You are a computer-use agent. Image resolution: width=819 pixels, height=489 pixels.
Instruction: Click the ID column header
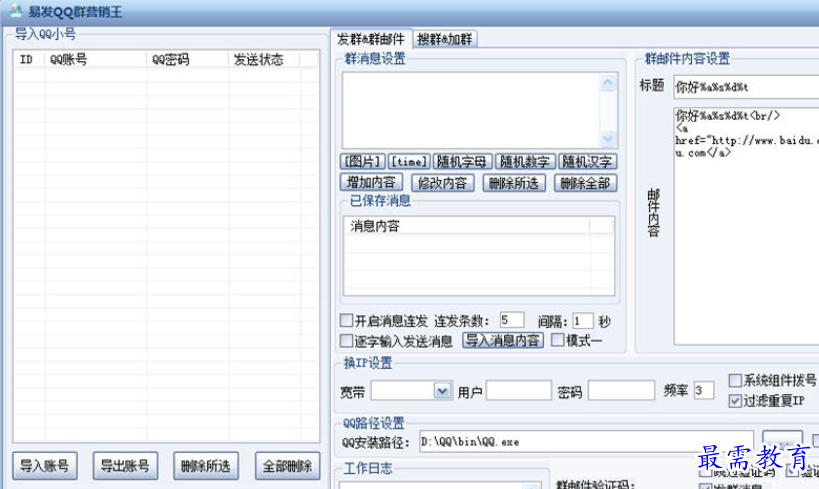[29, 60]
